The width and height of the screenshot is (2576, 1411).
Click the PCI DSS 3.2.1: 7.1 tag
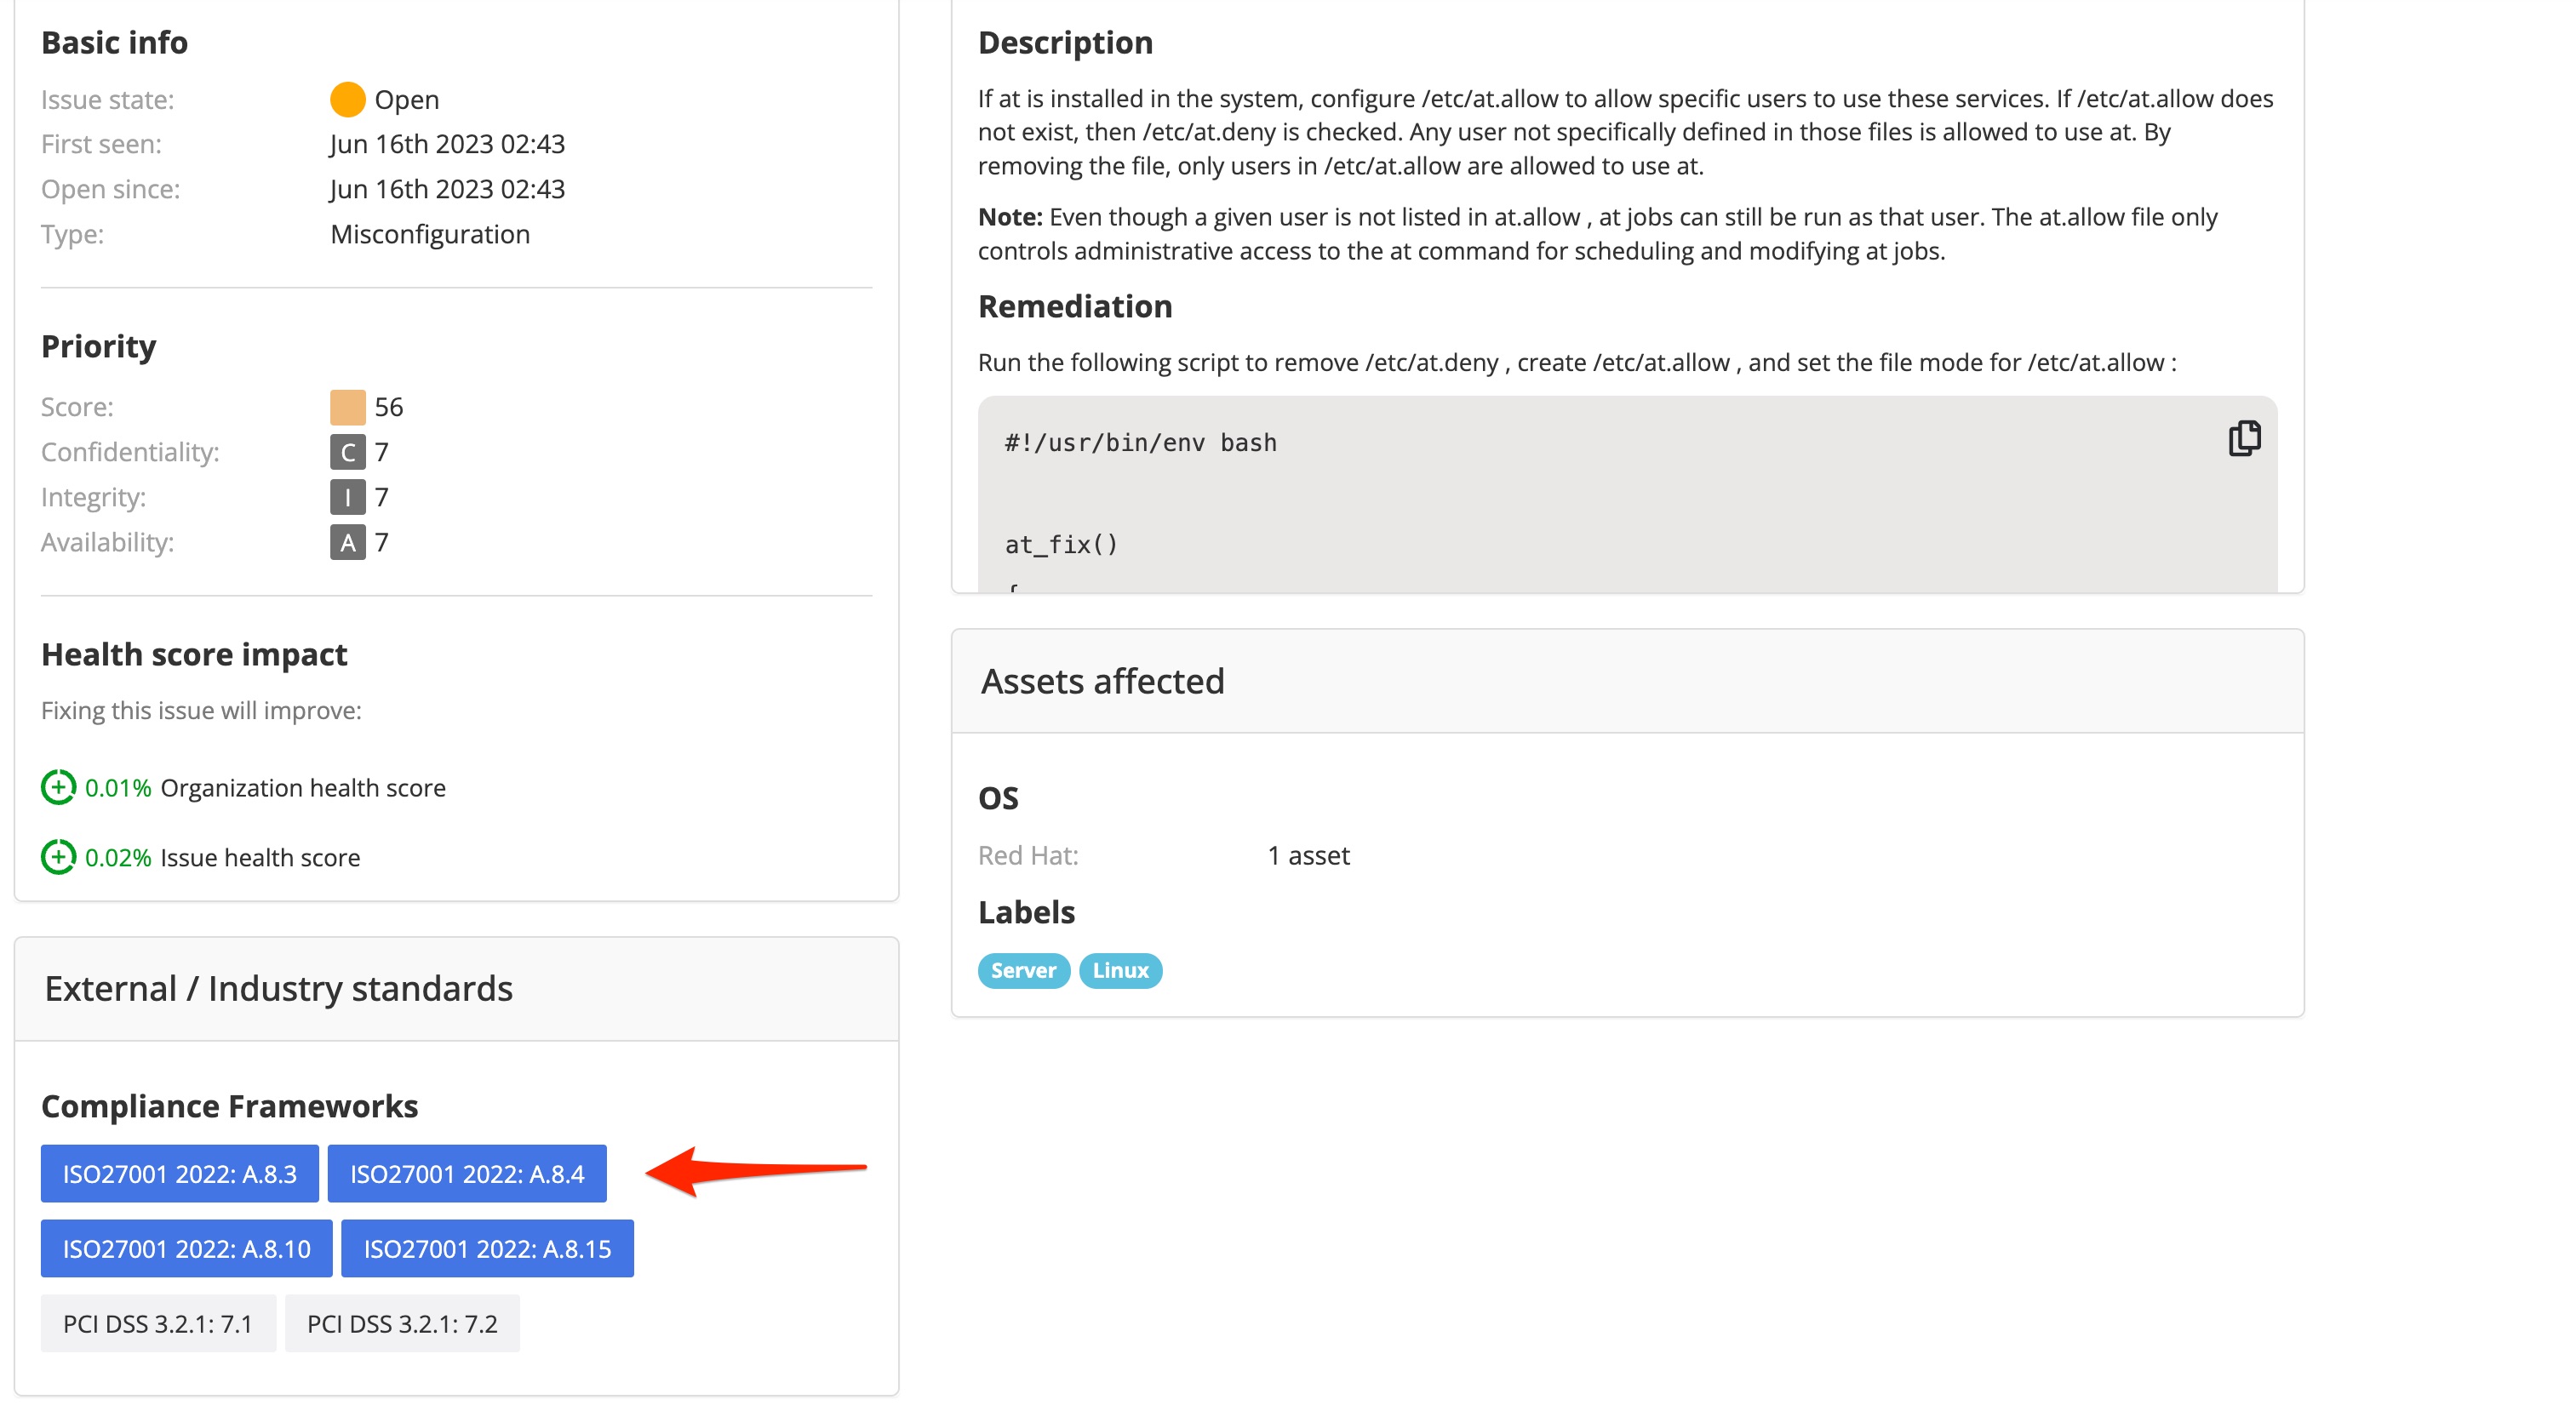point(158,1323)
